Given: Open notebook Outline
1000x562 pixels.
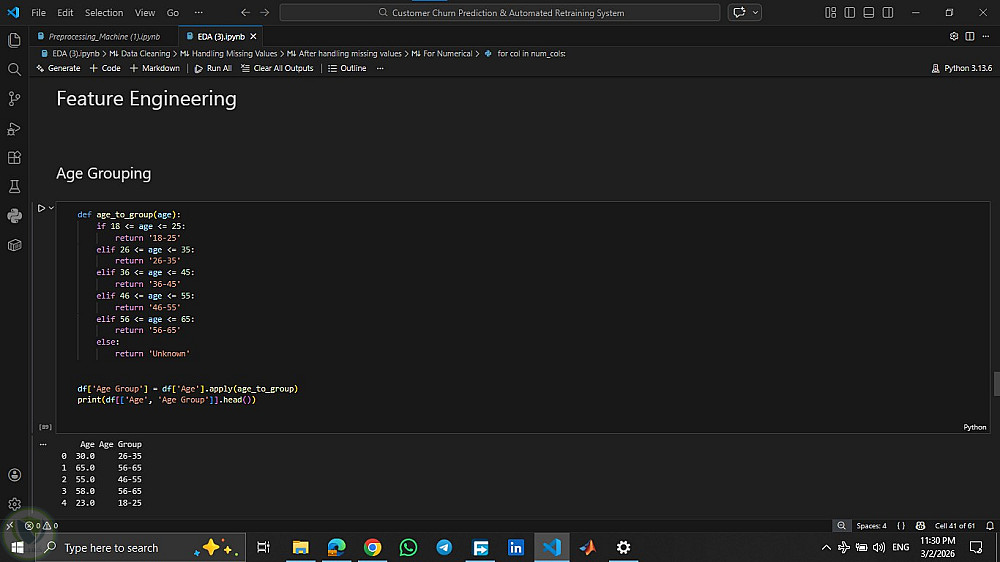Looking at the screenshot, I should [x=347, y=68].
